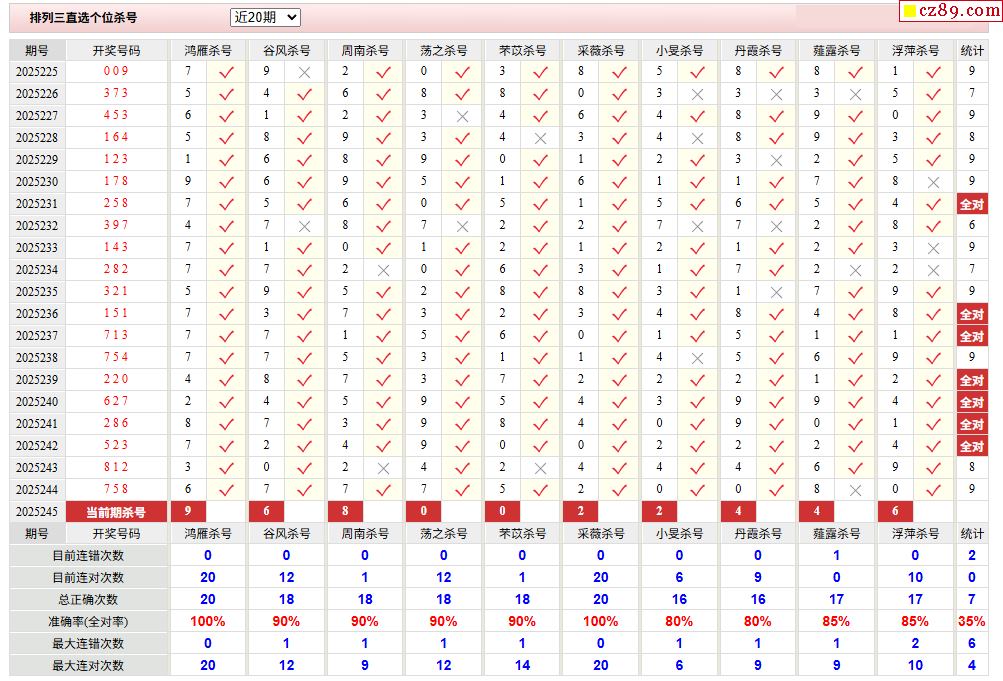Click the X mark for 丹霞 in row 2025235
Image resolution: width=1003 pixels, height=681 pixels.
click(x=776, y=292)
